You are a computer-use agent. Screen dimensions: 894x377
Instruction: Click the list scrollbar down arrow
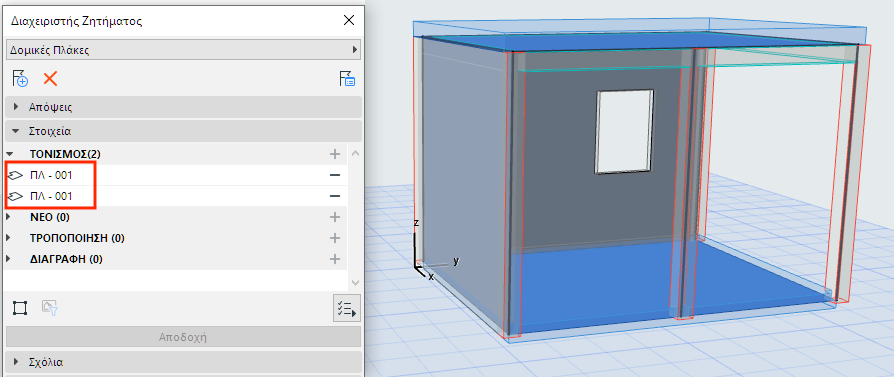tap(355, 282)
